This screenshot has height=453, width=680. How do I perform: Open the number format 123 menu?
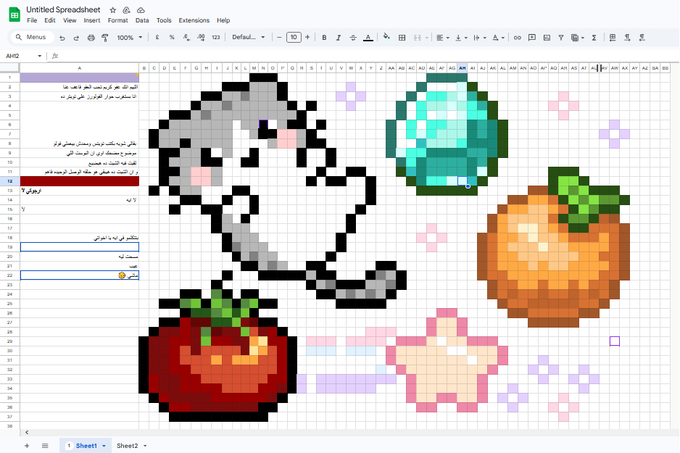click(216, 38)
